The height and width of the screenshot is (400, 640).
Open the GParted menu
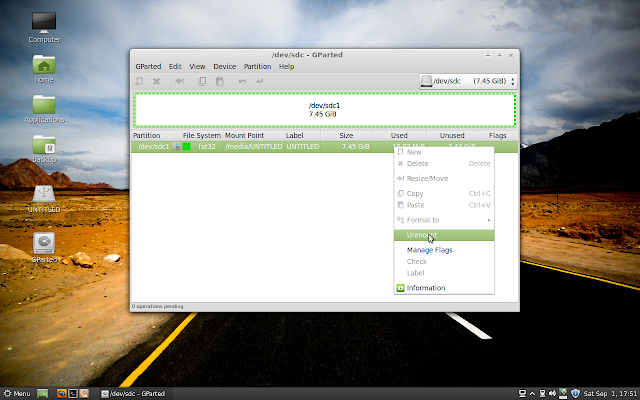pyautogui.click(x=148, y=67)
